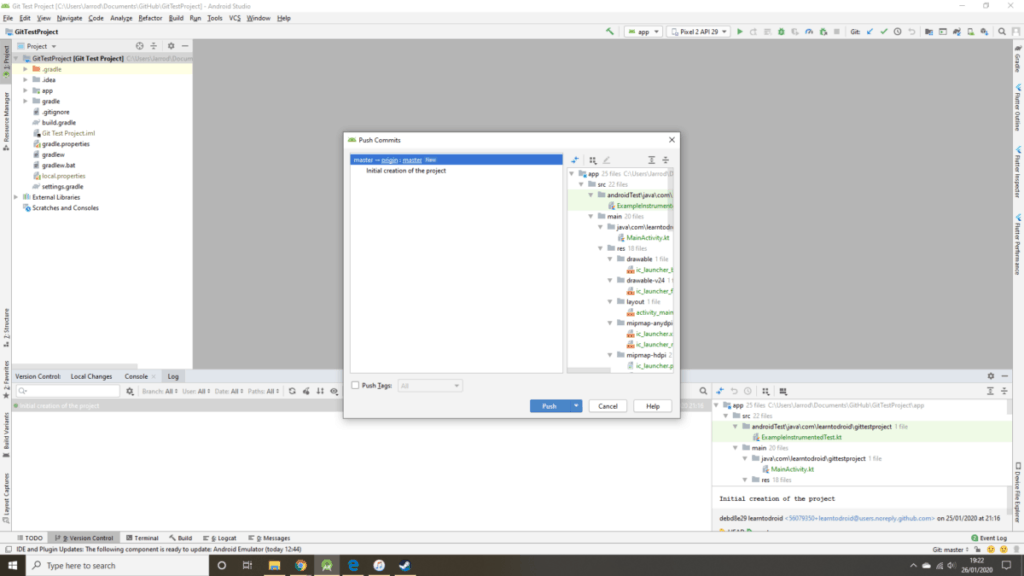Open the Pixel 2 API 29 device dropdown

click(x=698, y=32)
